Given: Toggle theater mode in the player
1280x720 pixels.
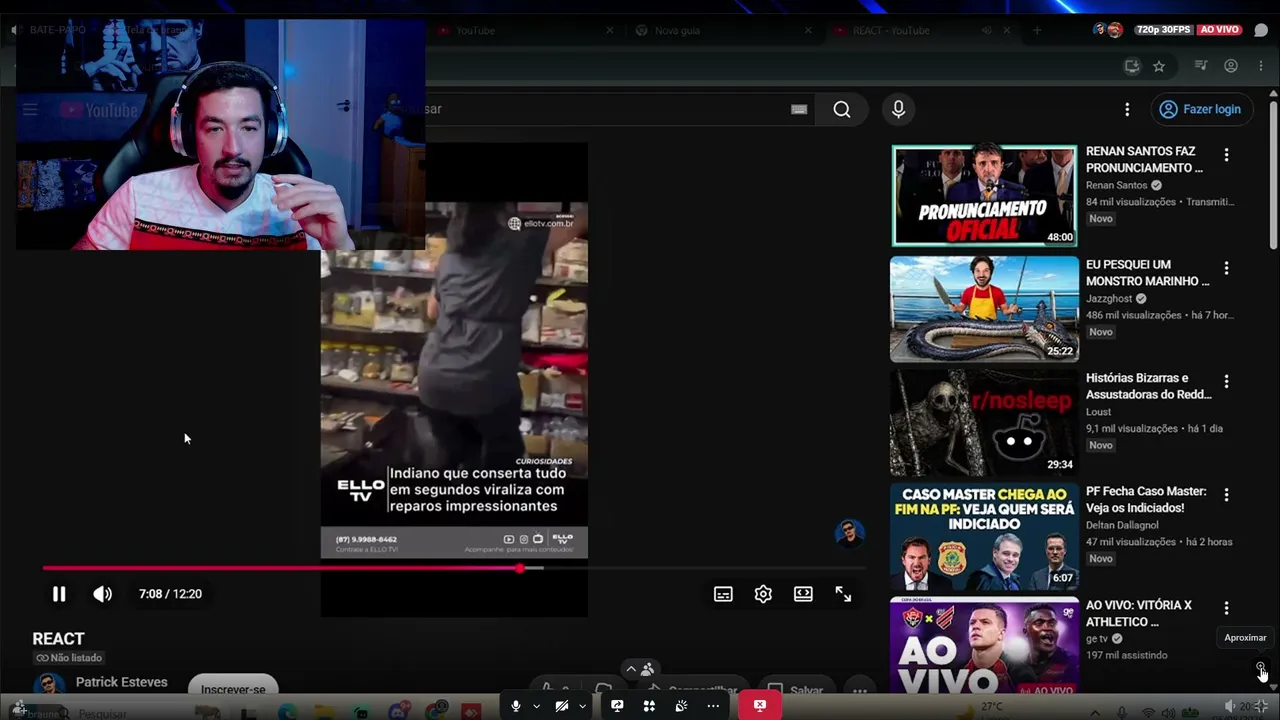Looking at the screenshot, I should coord(803,594).
